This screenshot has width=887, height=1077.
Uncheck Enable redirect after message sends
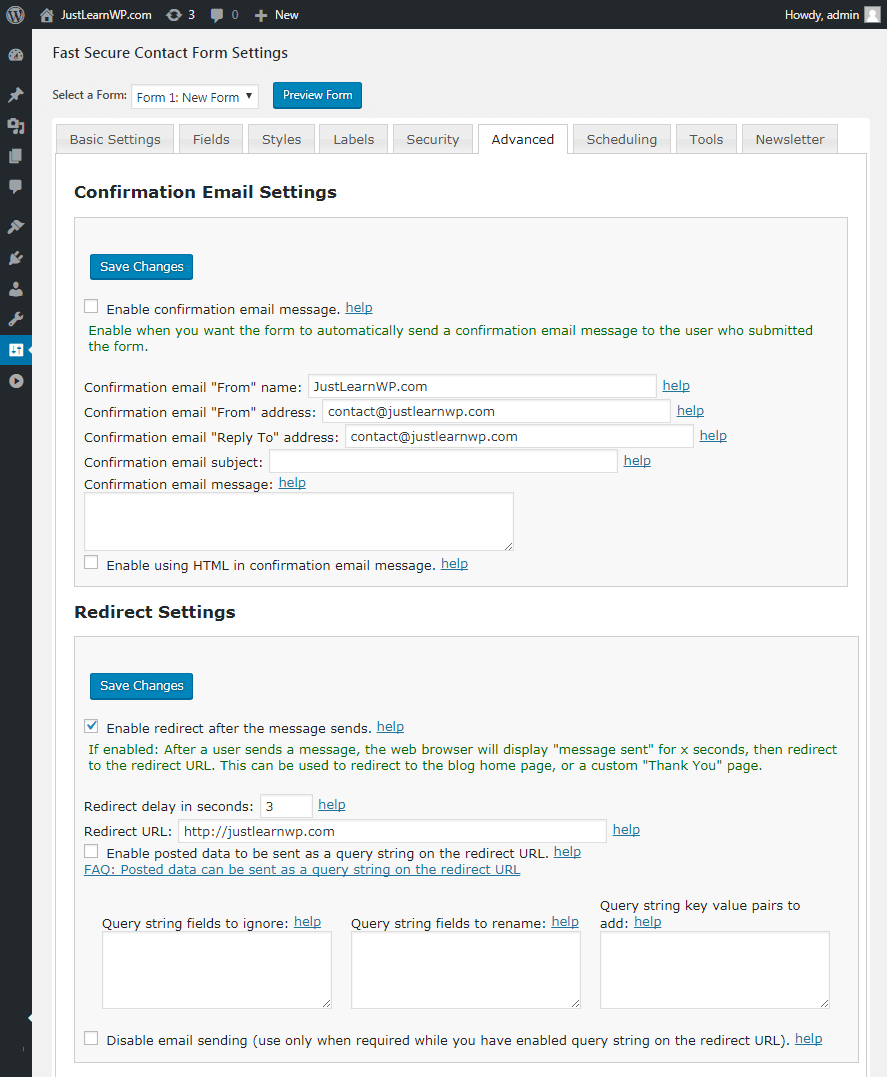click(x=91, y=725)
